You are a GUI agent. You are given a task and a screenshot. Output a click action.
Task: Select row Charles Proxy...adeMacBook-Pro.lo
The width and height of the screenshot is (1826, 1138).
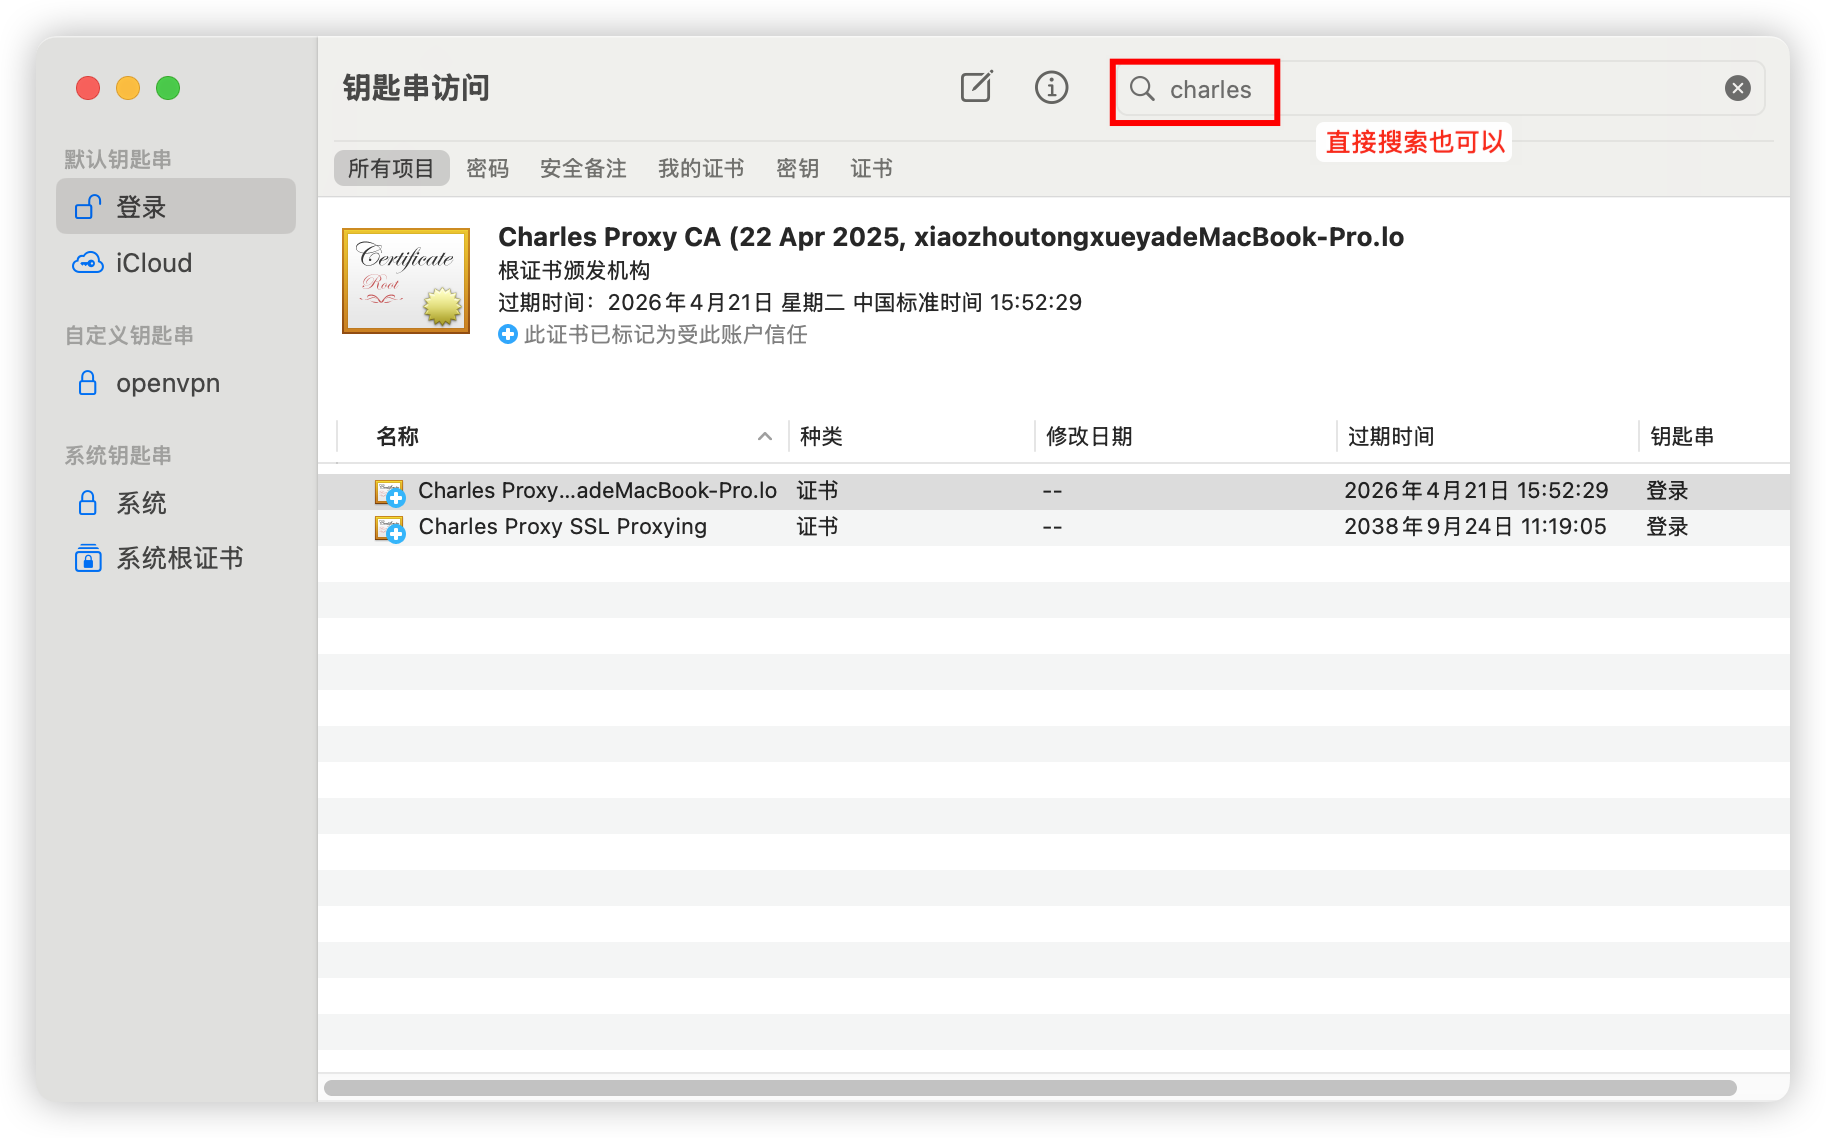click(1054, 491)
